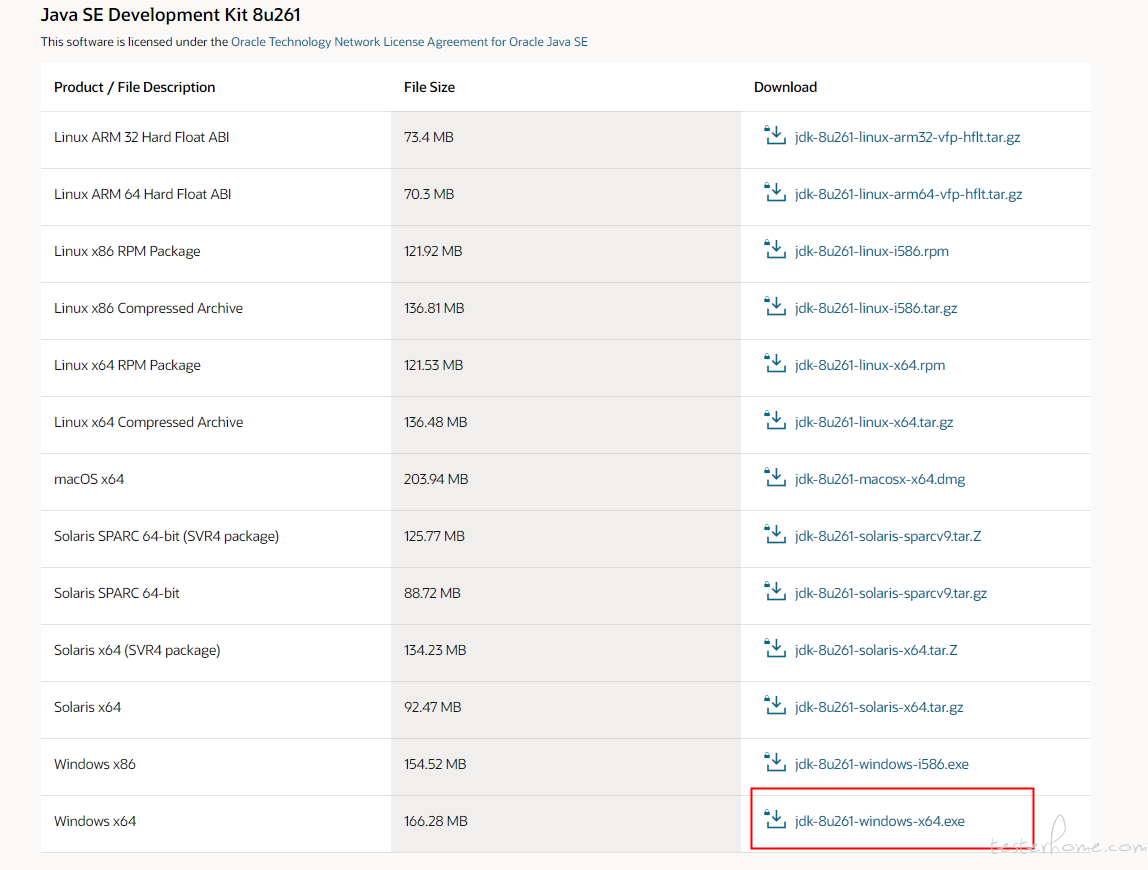This screenshot has width=1148, height=870.
Task: Select Solaris SPARC 64-bit (SVR4 package) cell
Action: click(x=216, y=540)
